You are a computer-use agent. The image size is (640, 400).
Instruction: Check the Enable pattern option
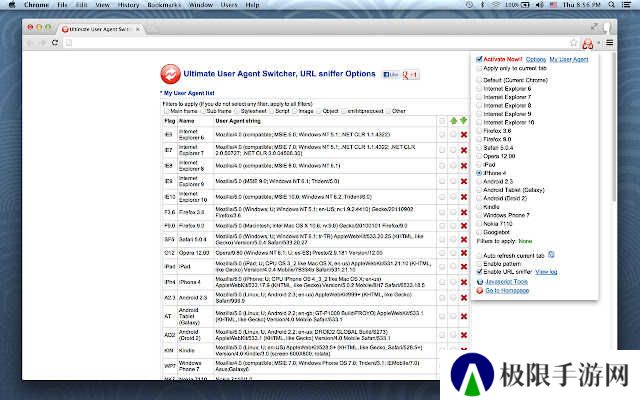[479, 264]
